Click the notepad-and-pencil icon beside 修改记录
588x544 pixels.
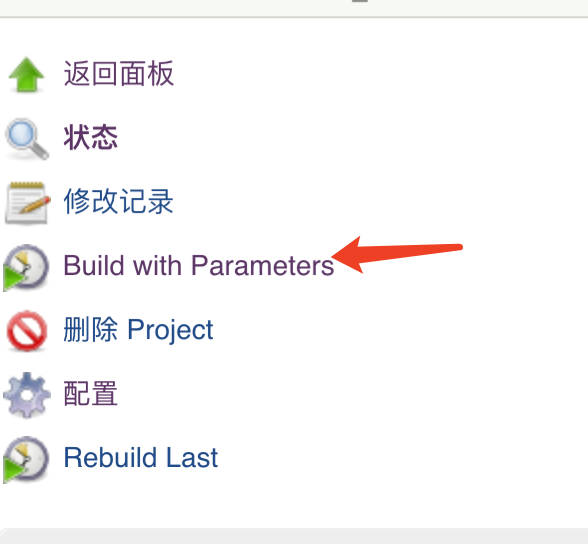tap(27, 202)
